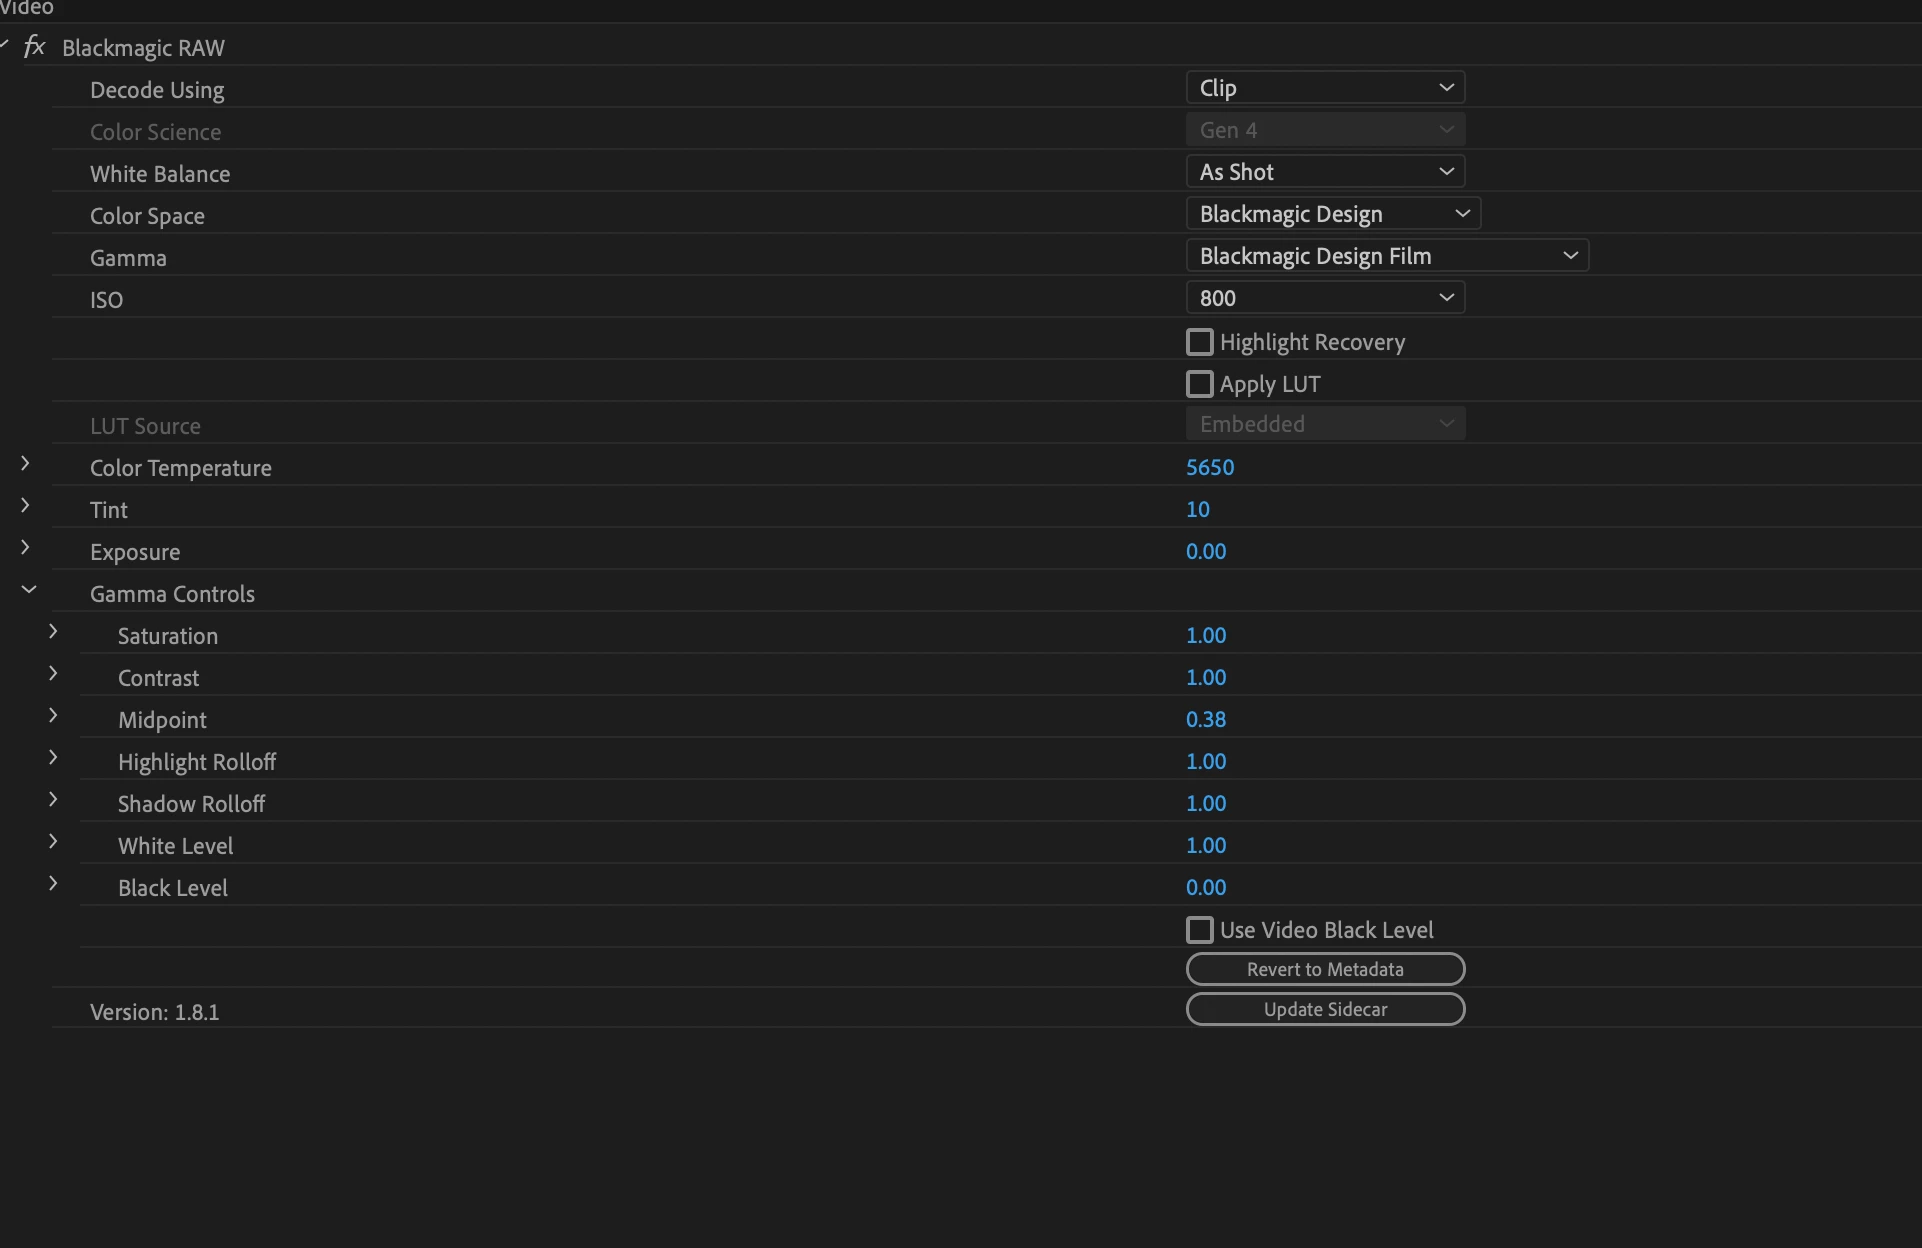Open the Color Space dropdown
Viewport: 1922px width, 1248px height.
[1332, 214]
